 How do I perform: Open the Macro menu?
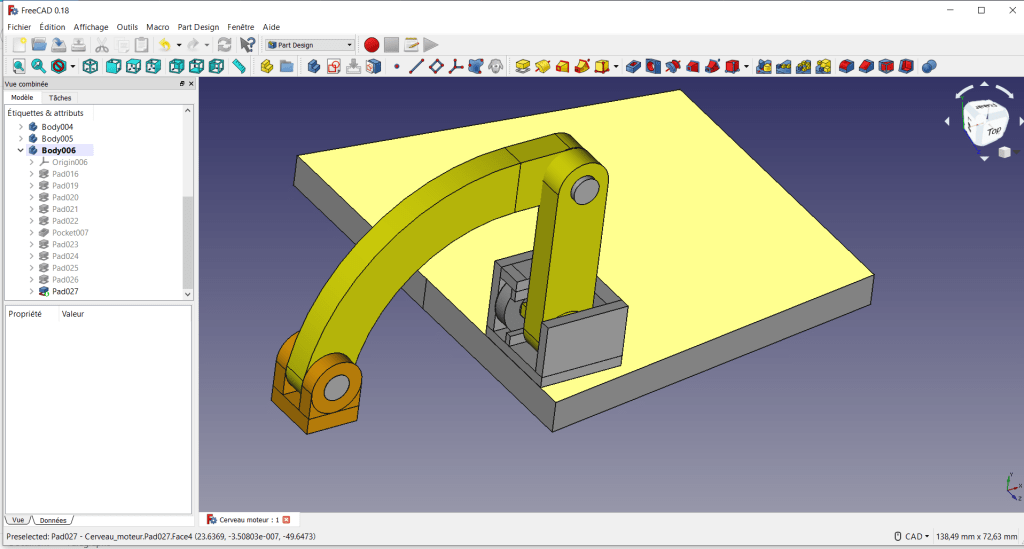coord(157,27)
